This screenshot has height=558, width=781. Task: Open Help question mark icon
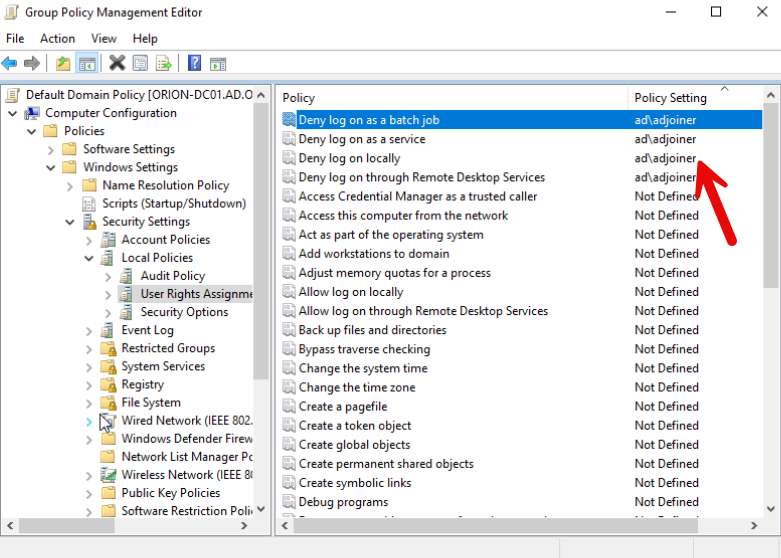point(194,63)
